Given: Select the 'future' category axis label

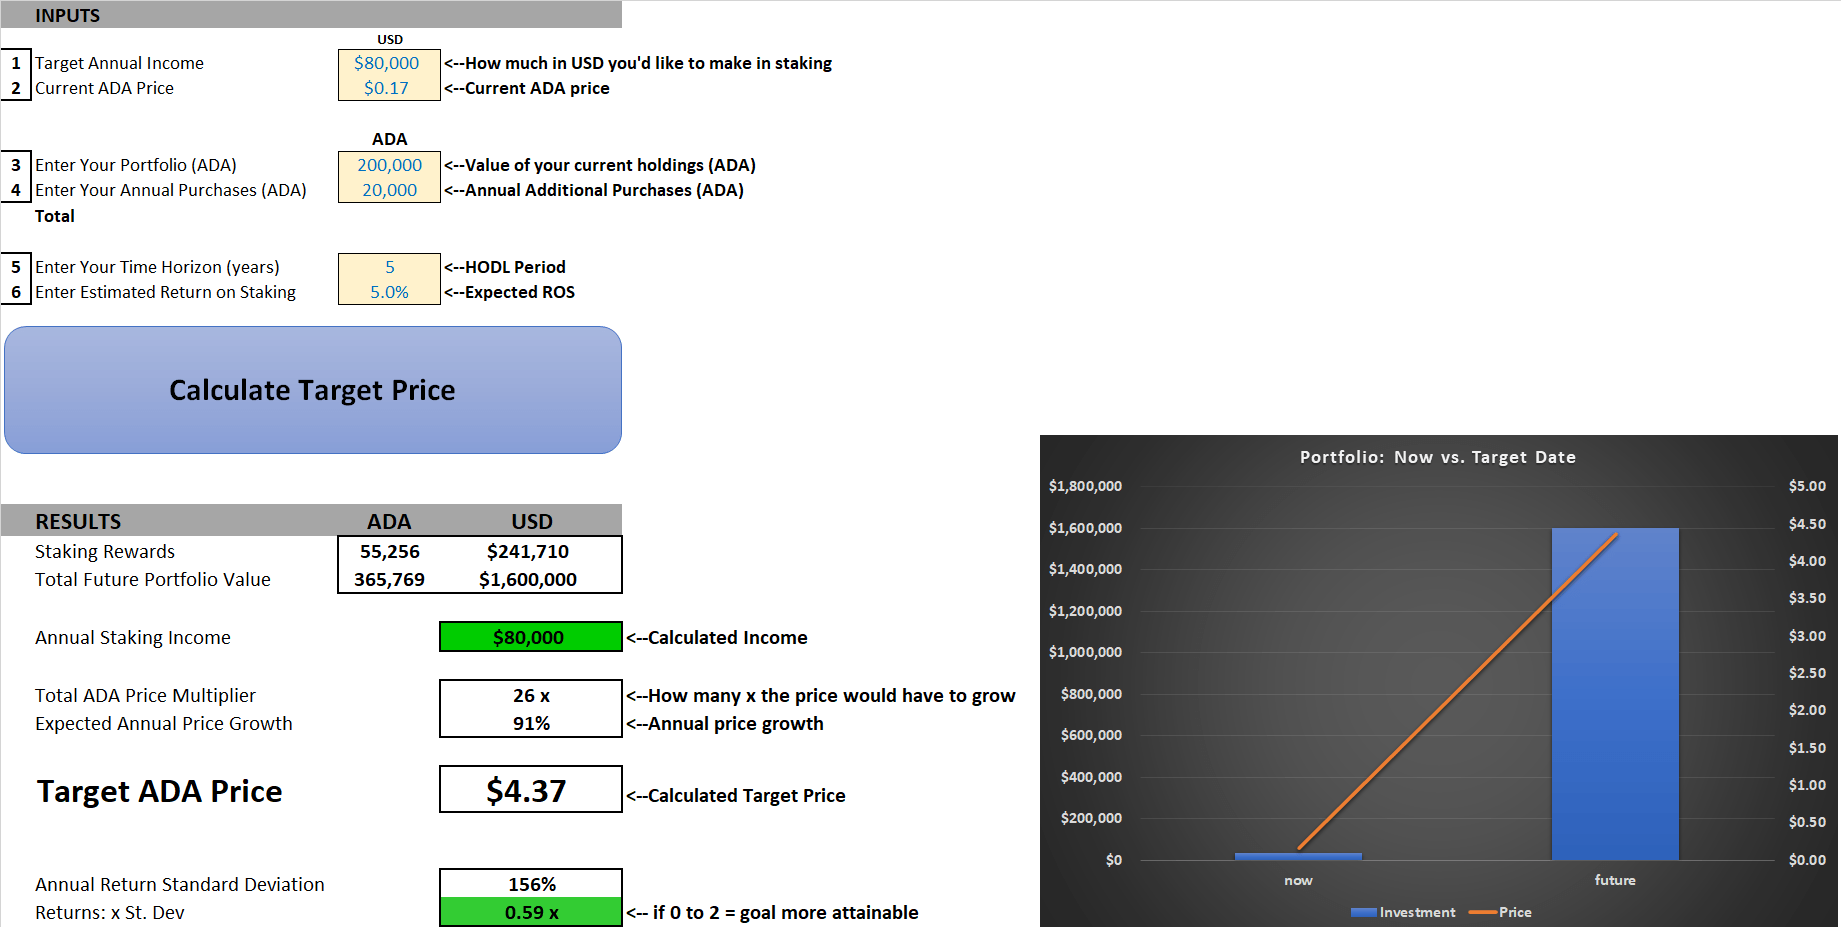Looking at the screenshot, I should click(1615, 880).
